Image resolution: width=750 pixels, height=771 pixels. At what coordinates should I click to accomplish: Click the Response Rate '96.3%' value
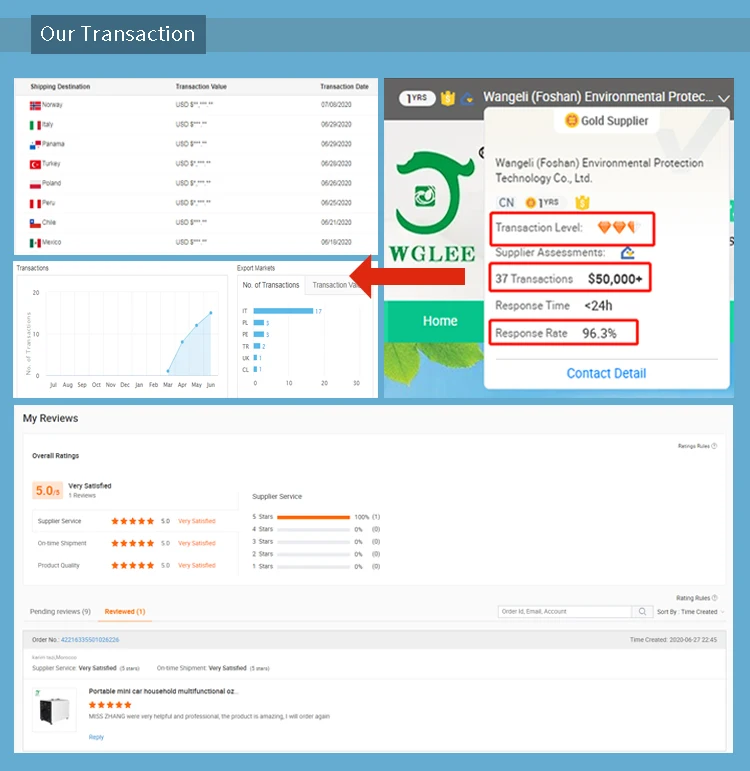pos(599,333)
